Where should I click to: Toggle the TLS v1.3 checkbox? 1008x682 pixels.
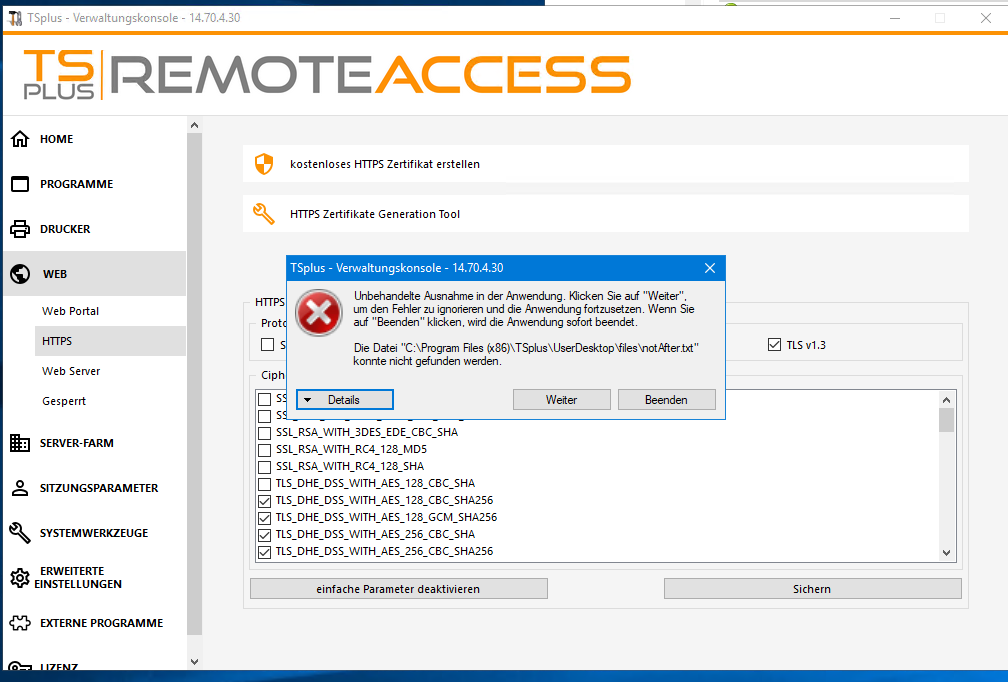coord(773,345)
